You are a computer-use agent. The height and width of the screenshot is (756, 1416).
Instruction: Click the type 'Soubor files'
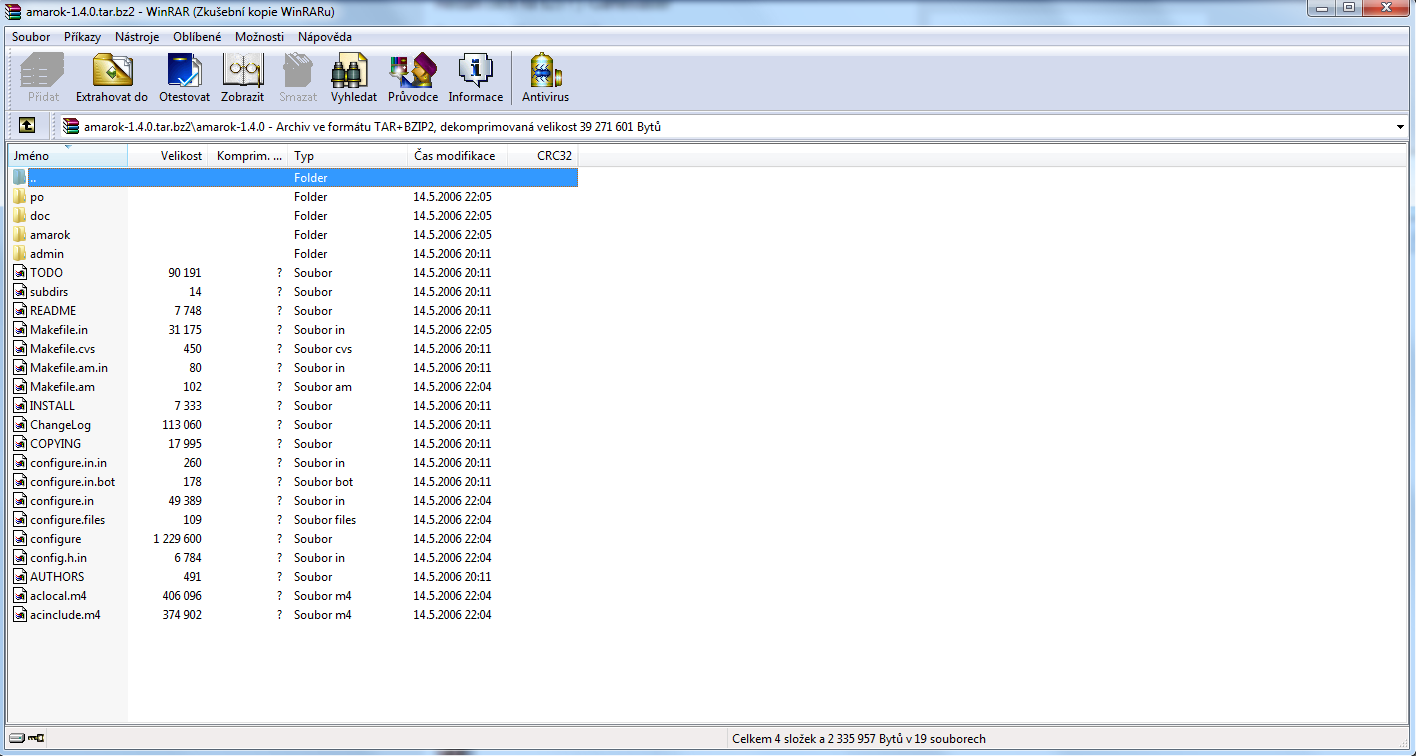(x=325, y=520)
